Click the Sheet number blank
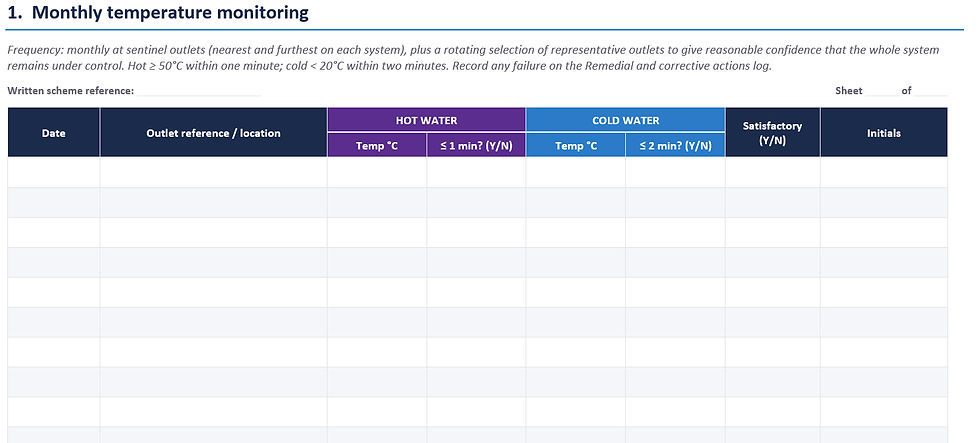 click(x=882, y=91)
